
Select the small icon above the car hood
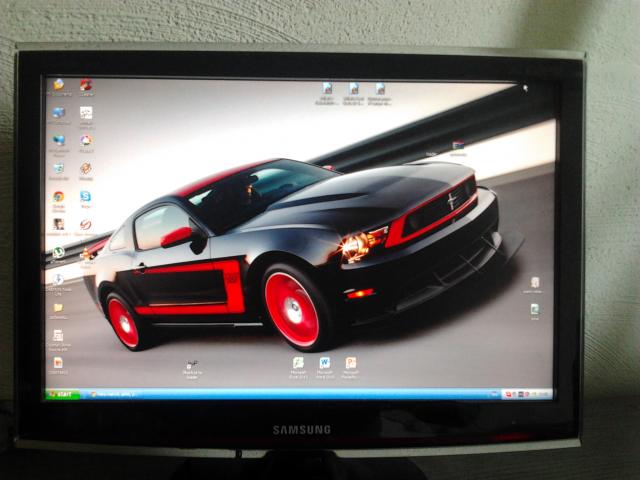458,146
